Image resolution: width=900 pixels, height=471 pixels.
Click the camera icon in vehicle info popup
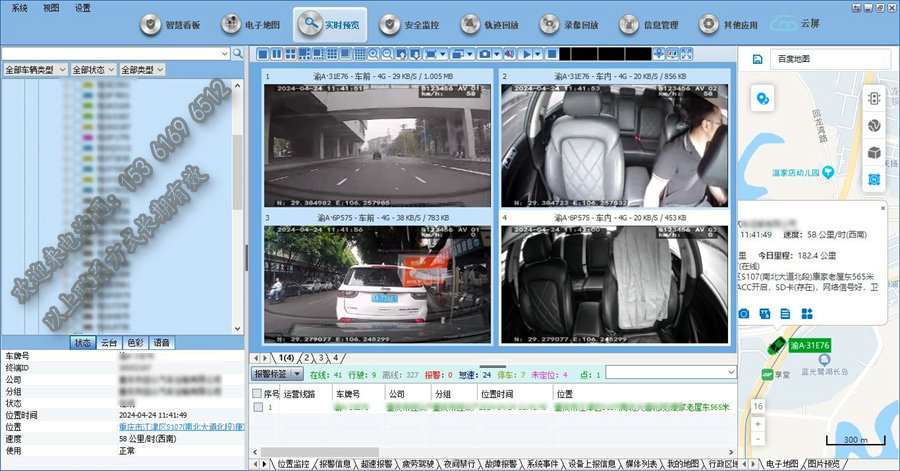pos(743,314)
